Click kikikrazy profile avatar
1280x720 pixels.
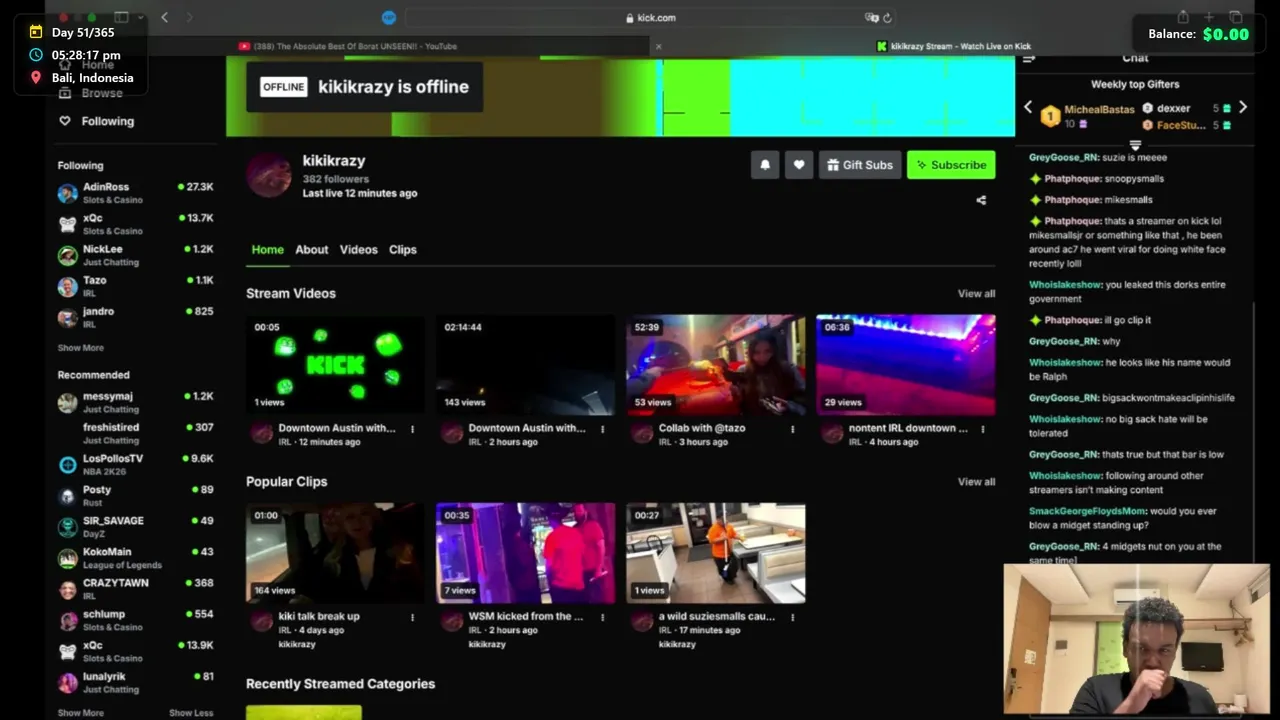(268, 175)
